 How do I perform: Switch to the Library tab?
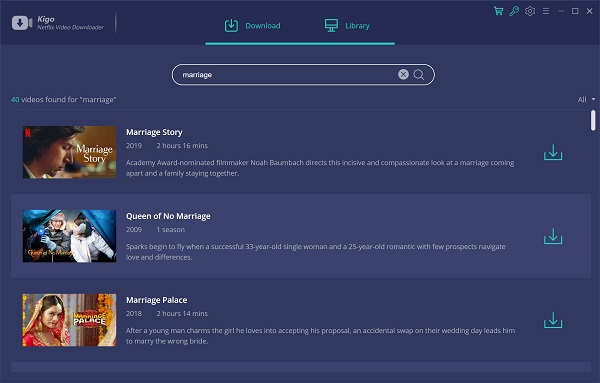coord(347,26)
